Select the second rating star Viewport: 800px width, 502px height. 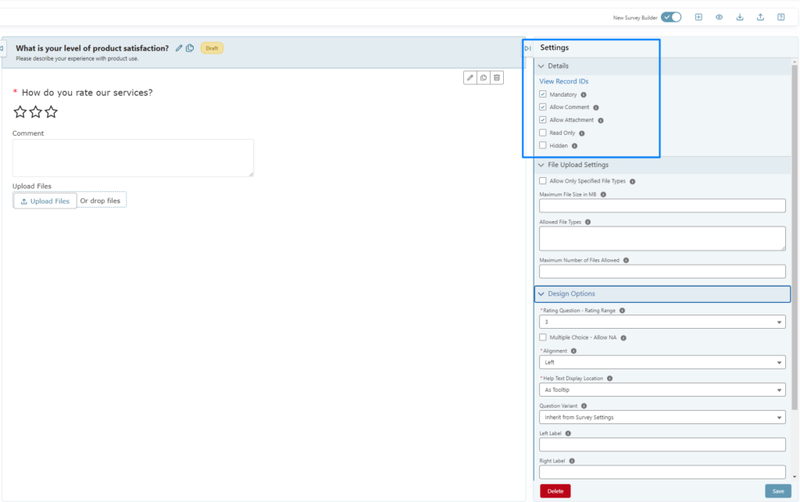tap(36, 112)
